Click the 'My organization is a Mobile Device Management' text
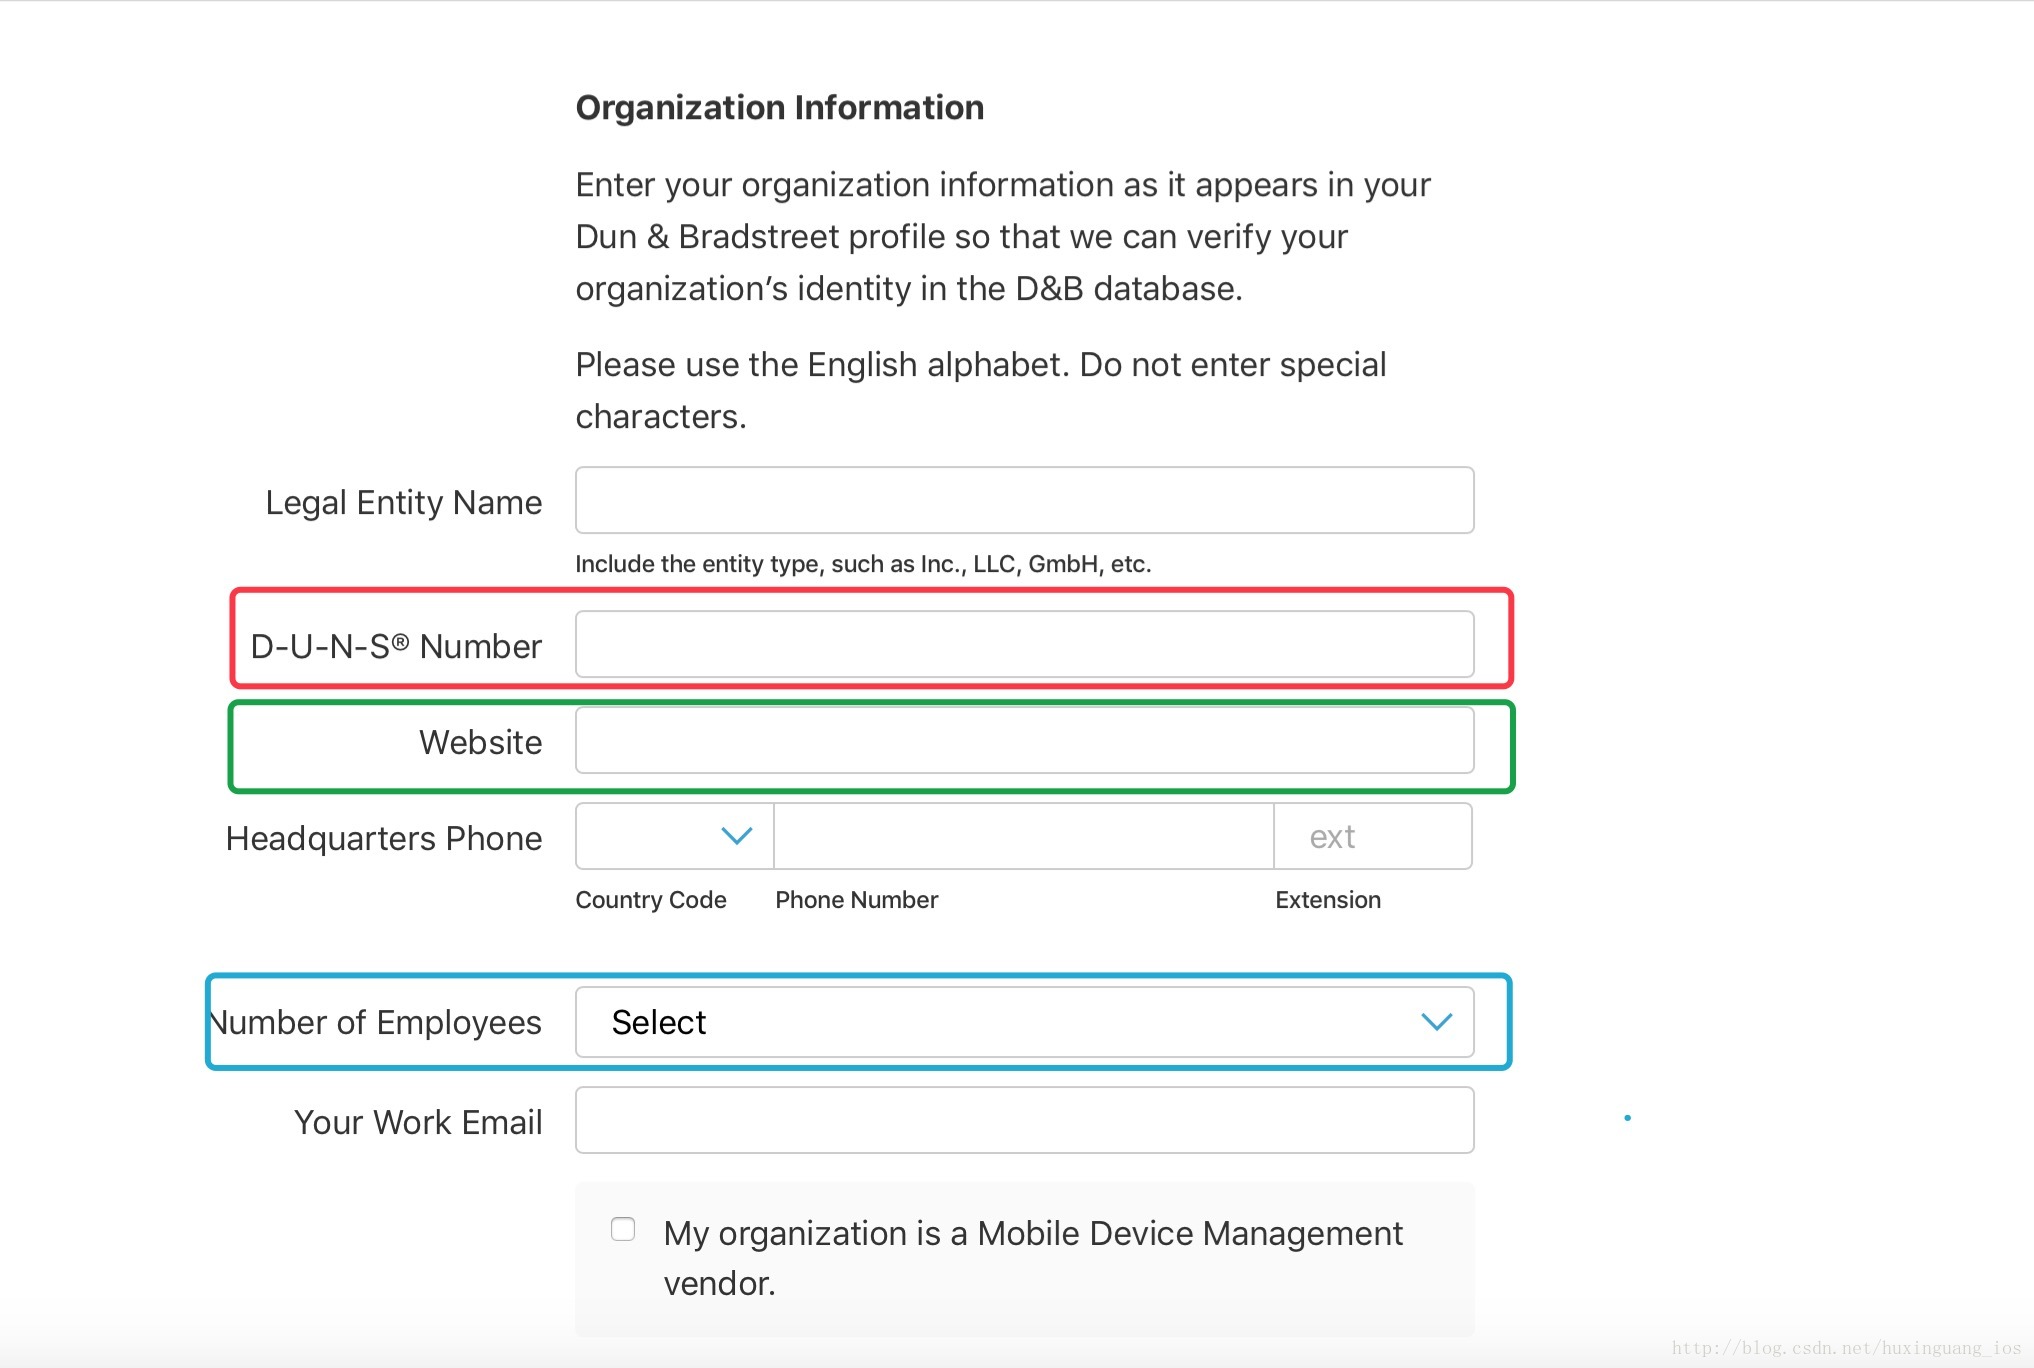Screen dimensions: 2034x1368 (x=1033, y=1234)
